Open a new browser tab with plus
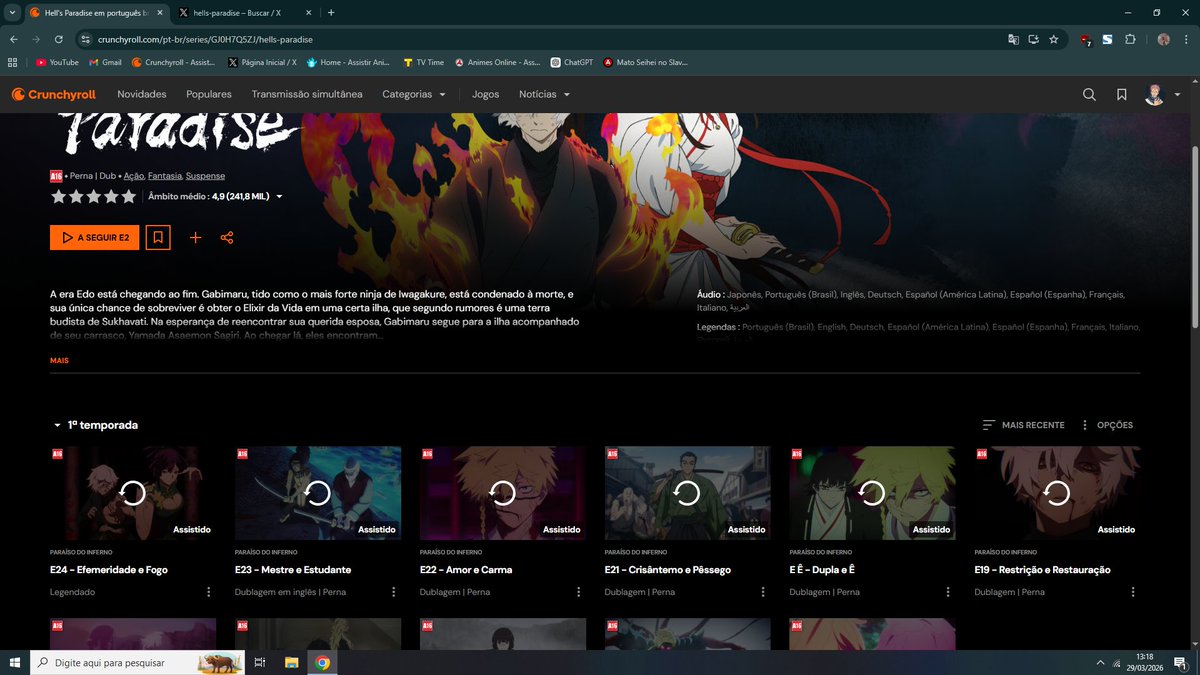This screenshot has width=1200, height=675. click(x=331, y=13)
